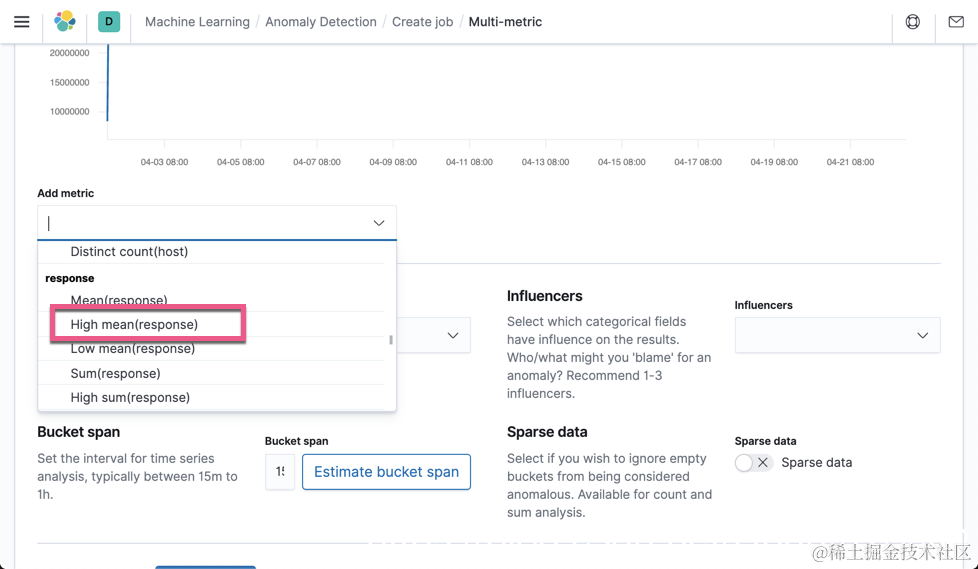Viewport: 978px width, 569px height.
Task: Collapse the Add metric dropdown arrow
Action: point(378,223)
